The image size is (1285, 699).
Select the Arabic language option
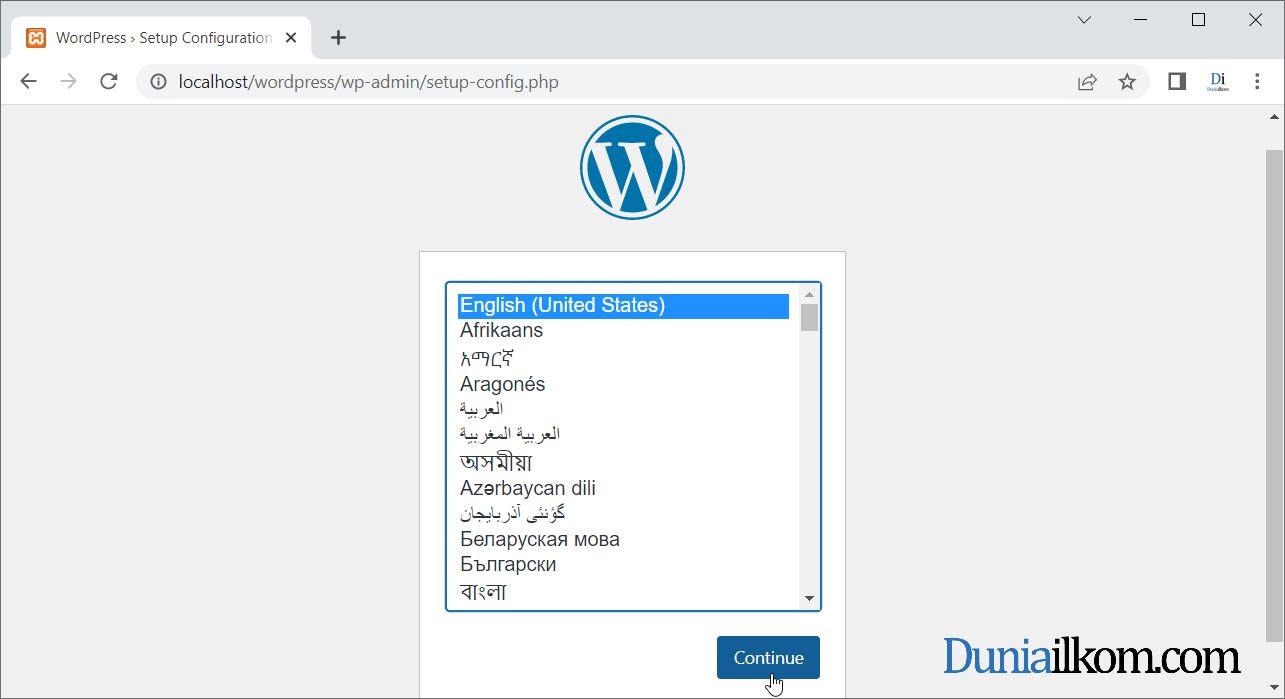pyautogui.click(x=623, y=409)
